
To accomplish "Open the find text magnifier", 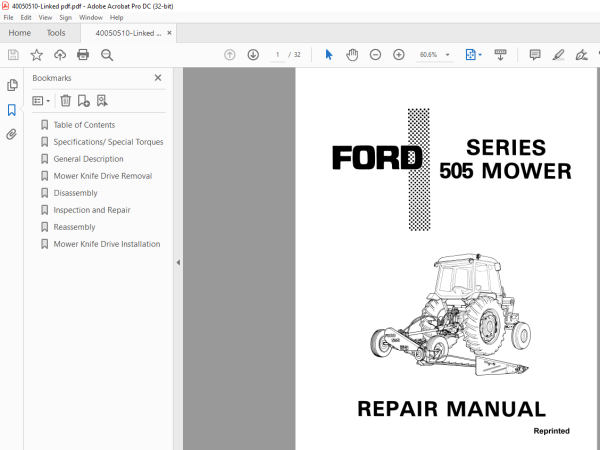I will coord(107,55).
